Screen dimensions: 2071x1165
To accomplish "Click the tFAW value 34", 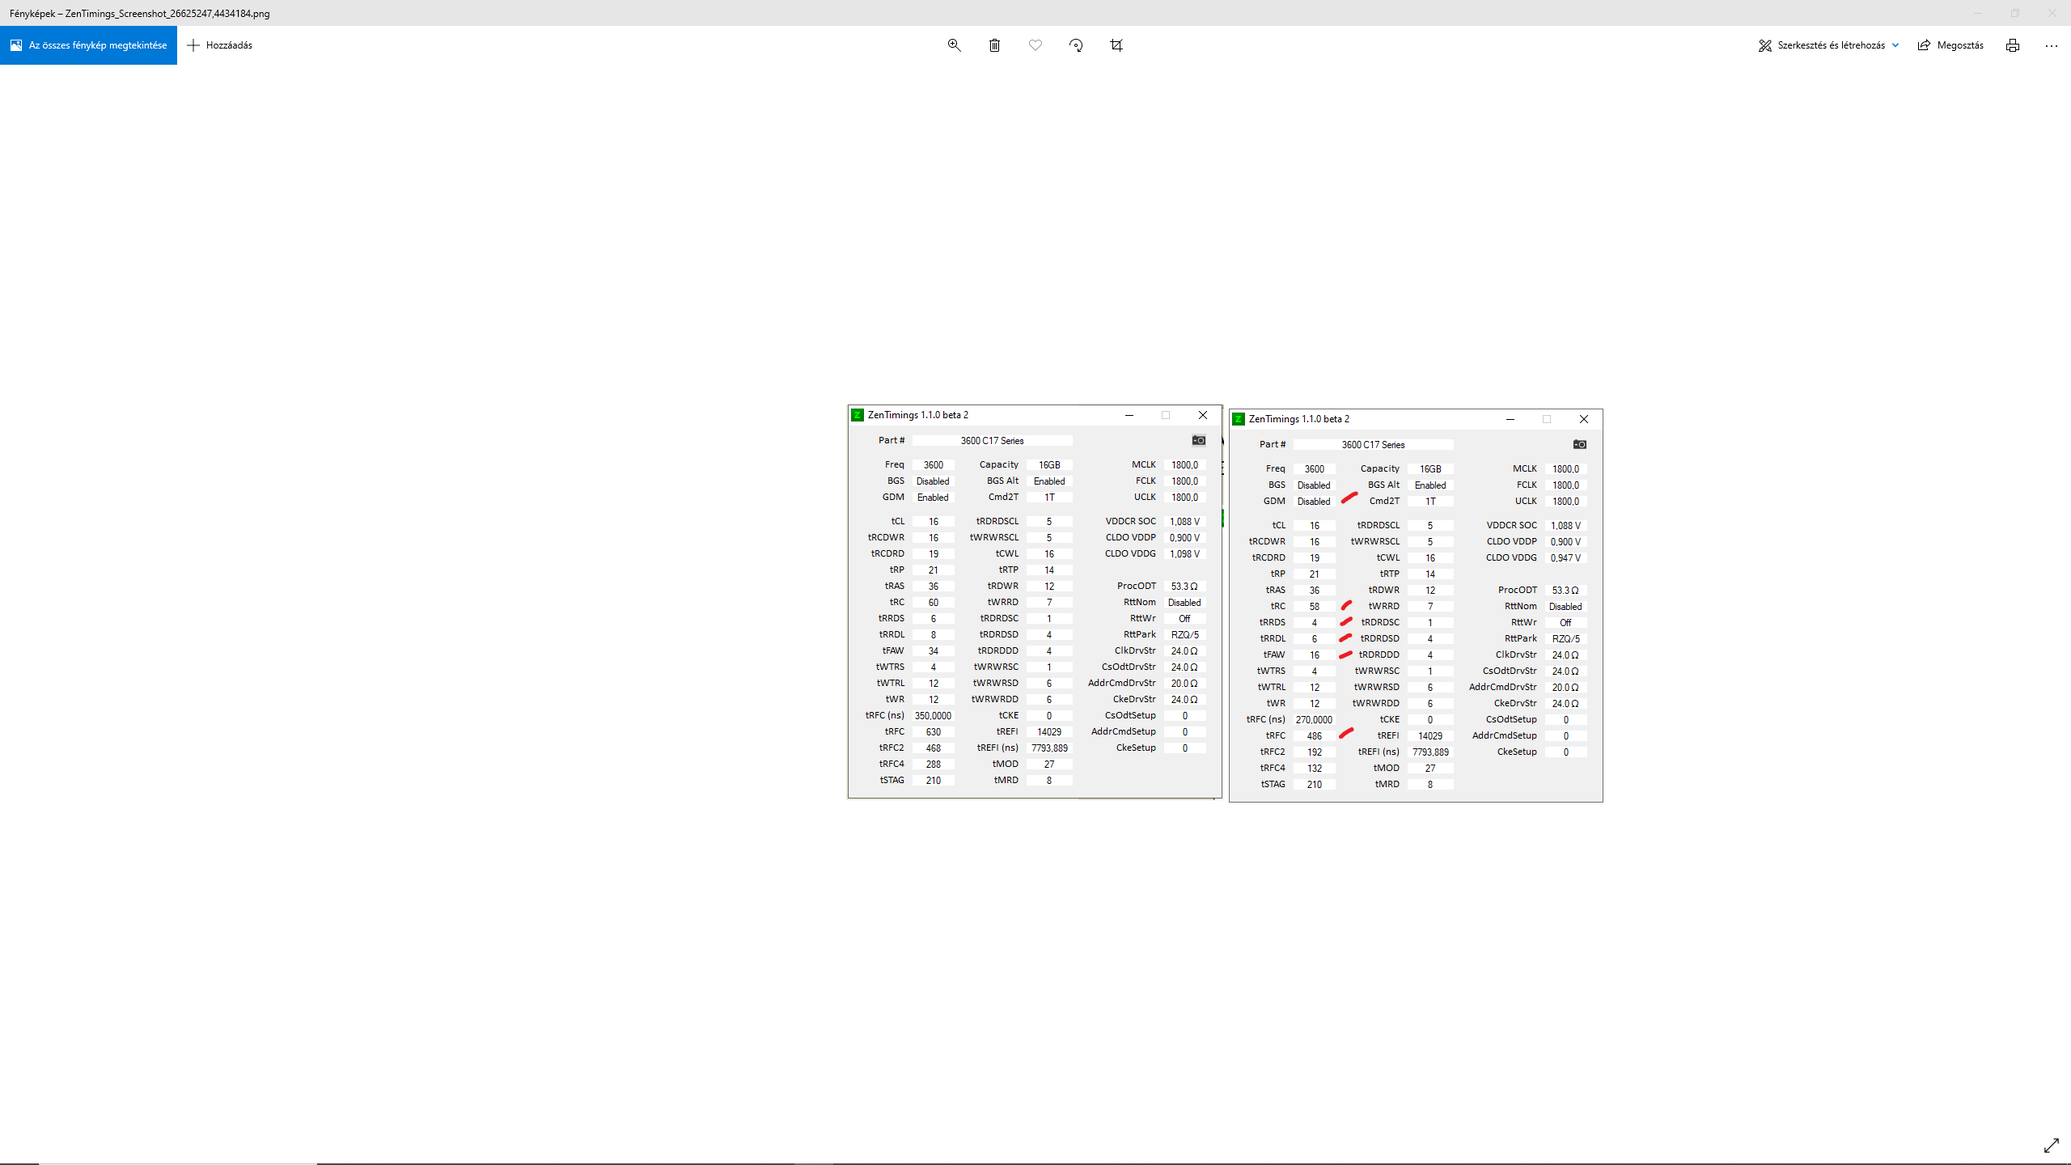I will coord(933,651).
